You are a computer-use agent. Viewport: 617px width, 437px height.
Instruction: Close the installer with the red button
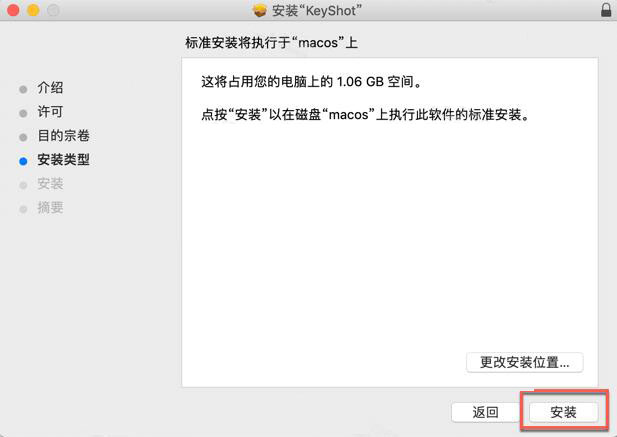(x=13, y=10)
